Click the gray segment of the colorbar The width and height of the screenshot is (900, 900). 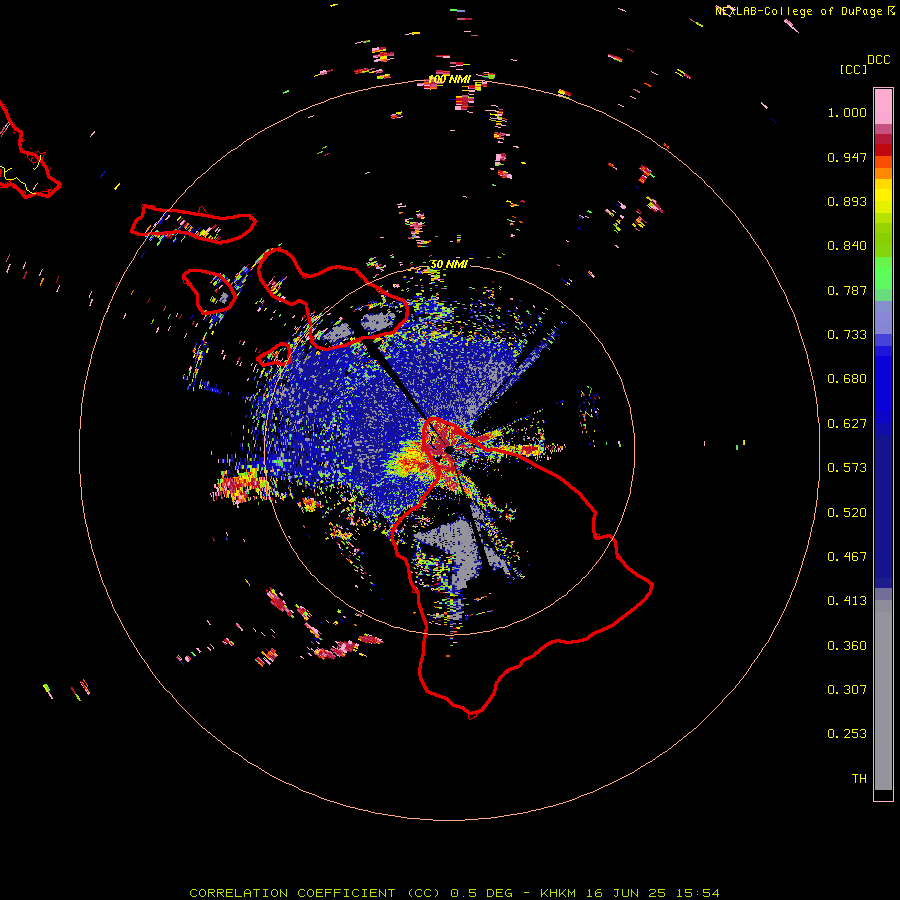[883, 695]
